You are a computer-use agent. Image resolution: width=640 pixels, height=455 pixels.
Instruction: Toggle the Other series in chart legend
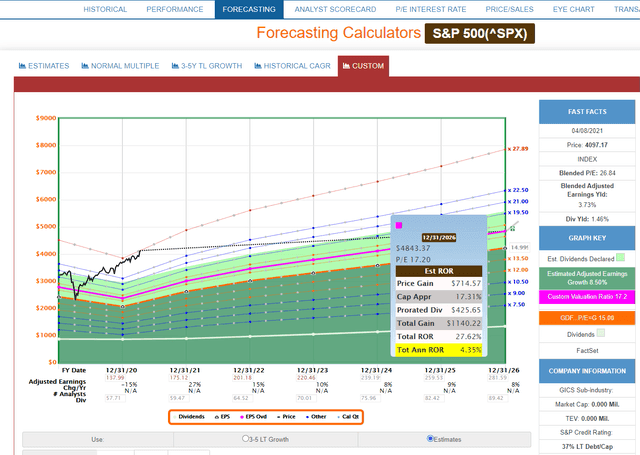(x=316, y=417)
